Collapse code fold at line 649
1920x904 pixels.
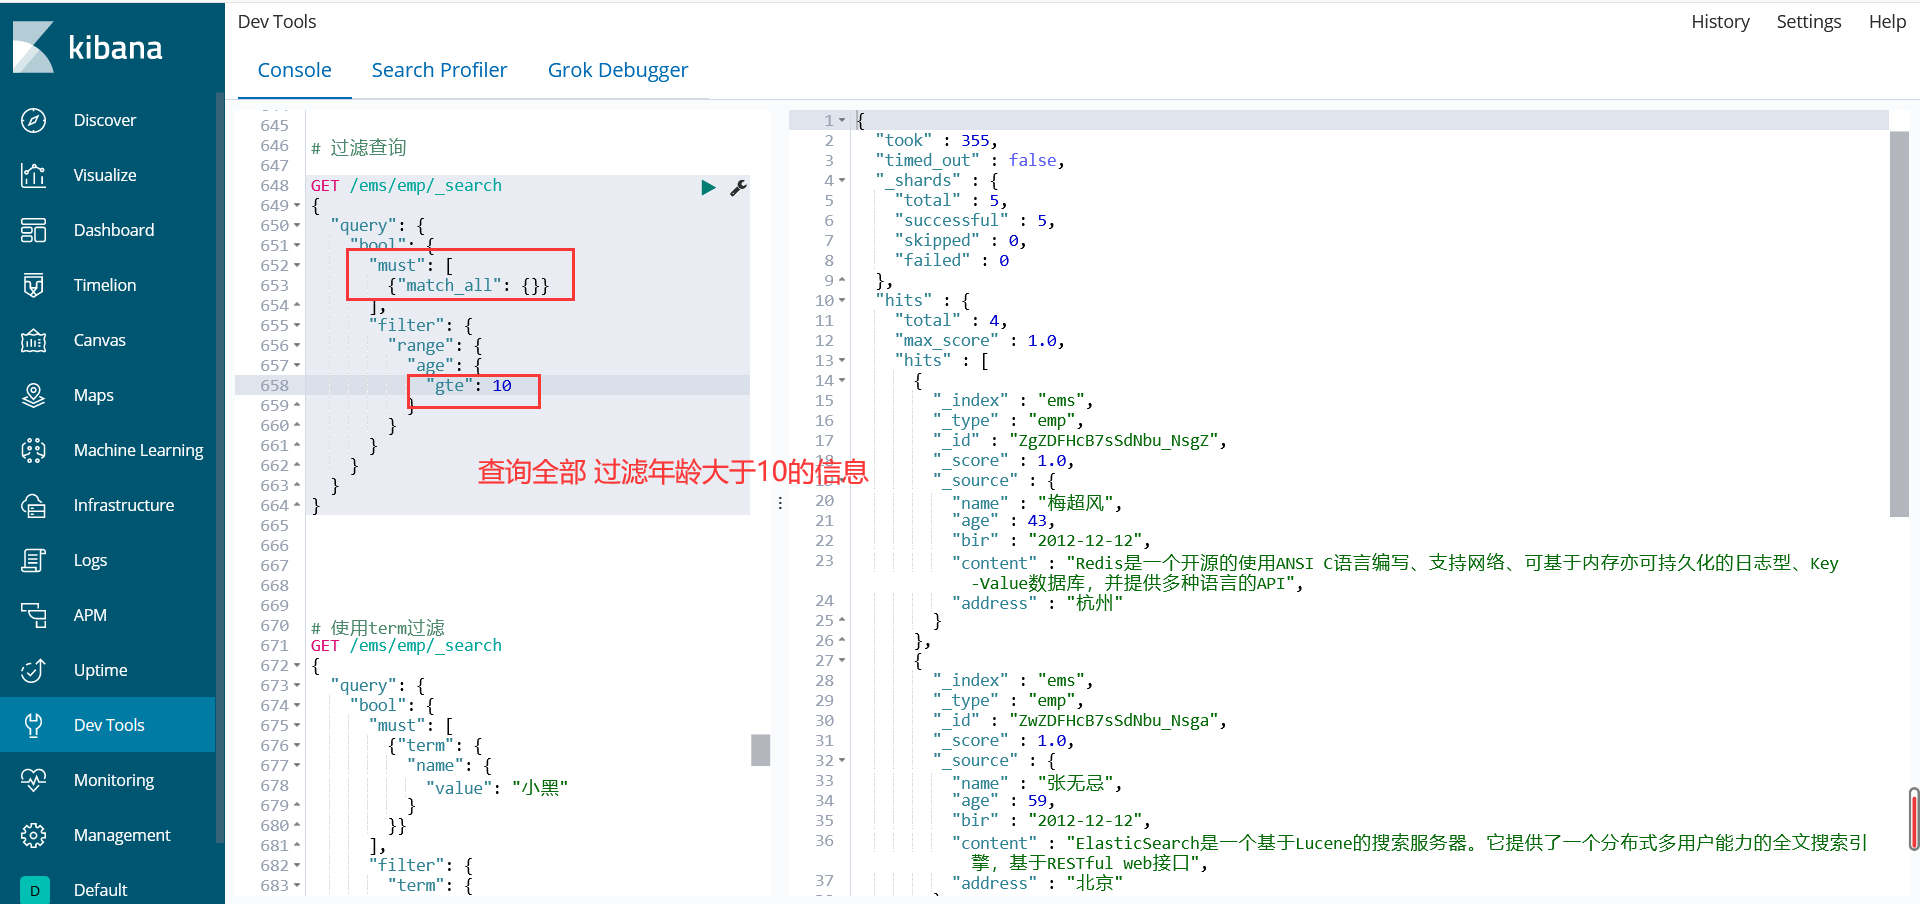297,206
